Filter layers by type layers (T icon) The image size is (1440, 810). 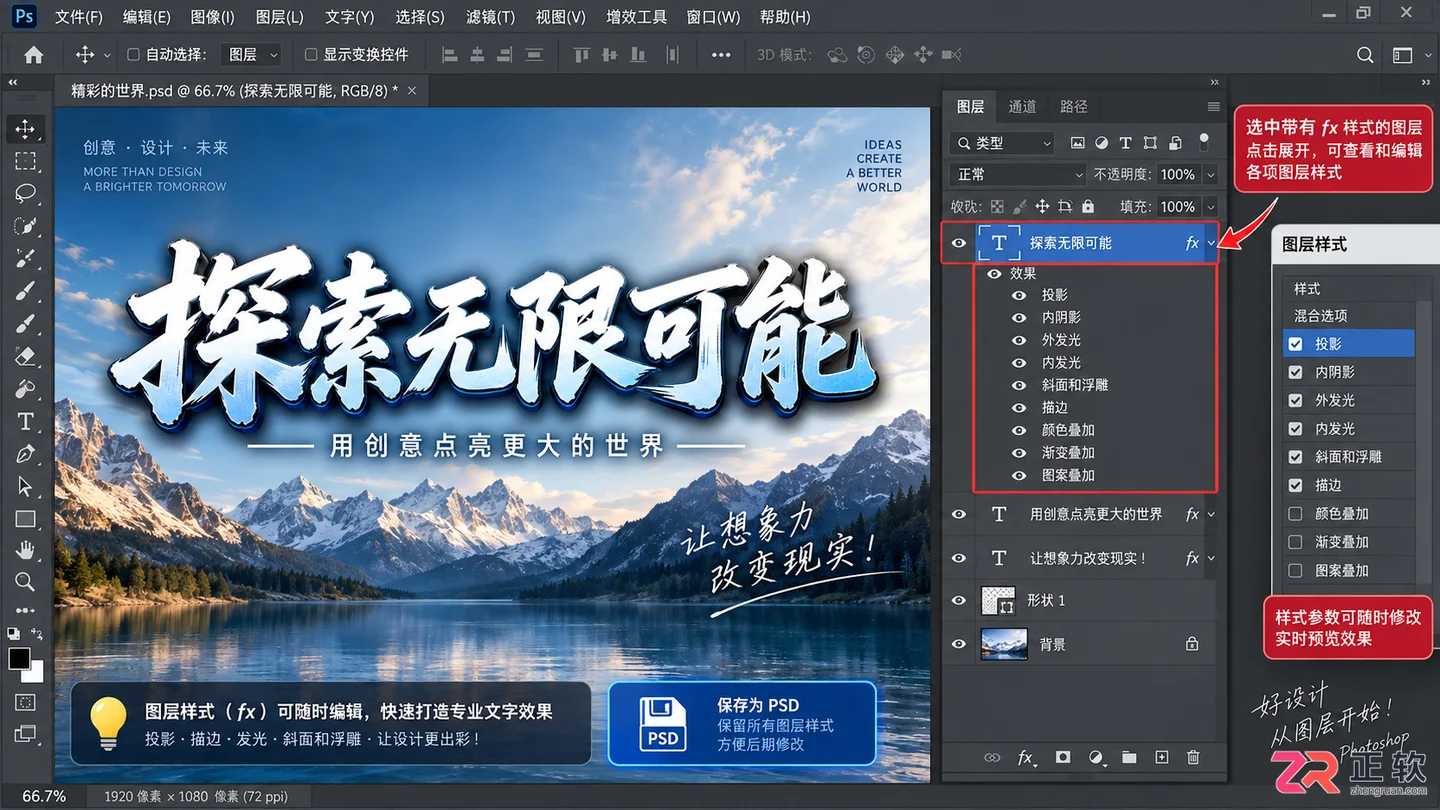pos(1125,143)
